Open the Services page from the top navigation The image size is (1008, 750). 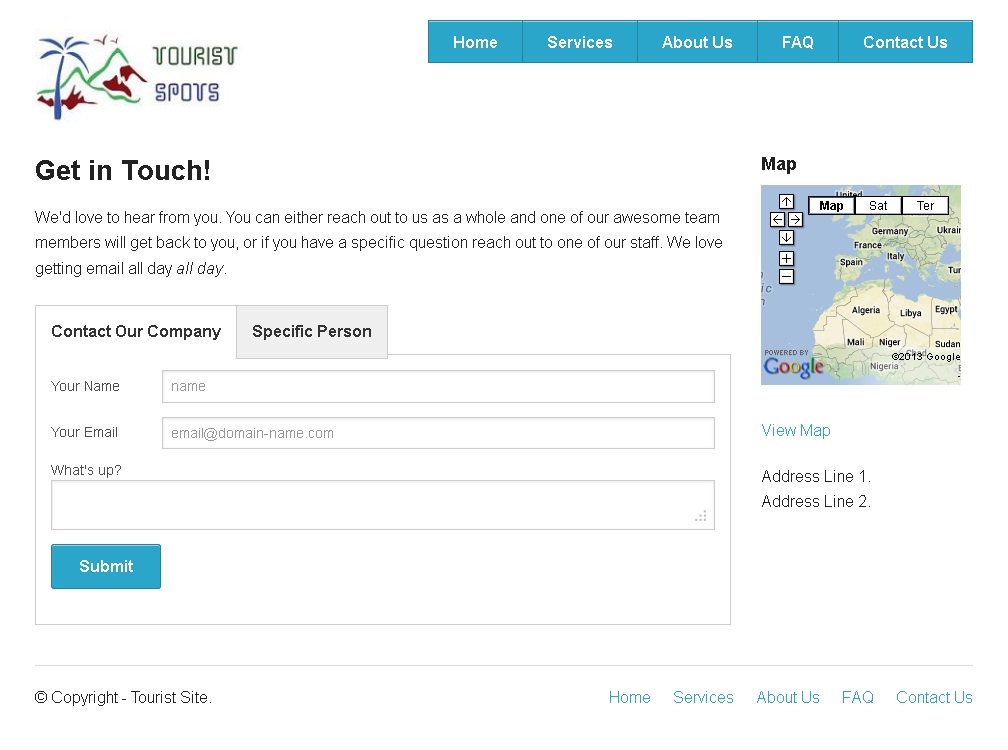click(x=579, y=42)
